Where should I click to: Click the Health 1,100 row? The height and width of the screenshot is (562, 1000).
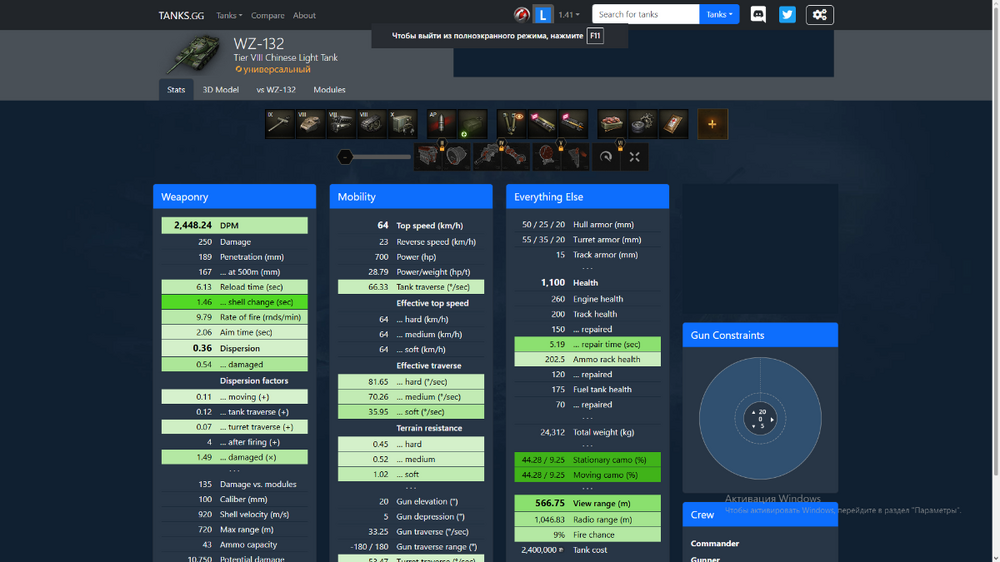pyautogui.click(x=587, y=283)
